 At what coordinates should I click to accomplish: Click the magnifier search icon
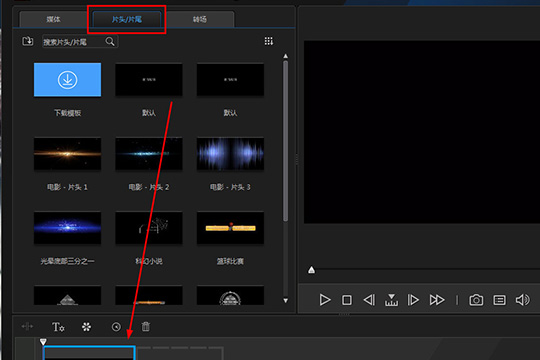point(110,42)
